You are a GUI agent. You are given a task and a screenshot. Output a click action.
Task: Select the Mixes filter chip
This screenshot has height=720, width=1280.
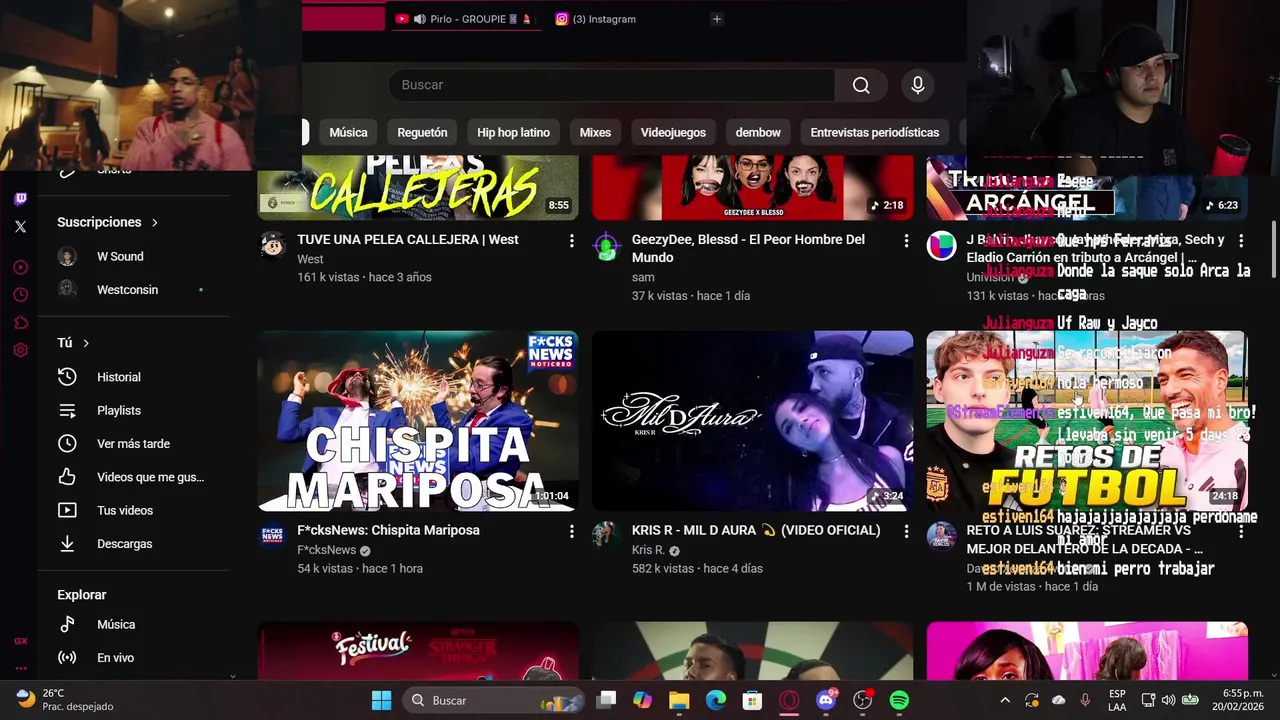(x=595, y=132)
